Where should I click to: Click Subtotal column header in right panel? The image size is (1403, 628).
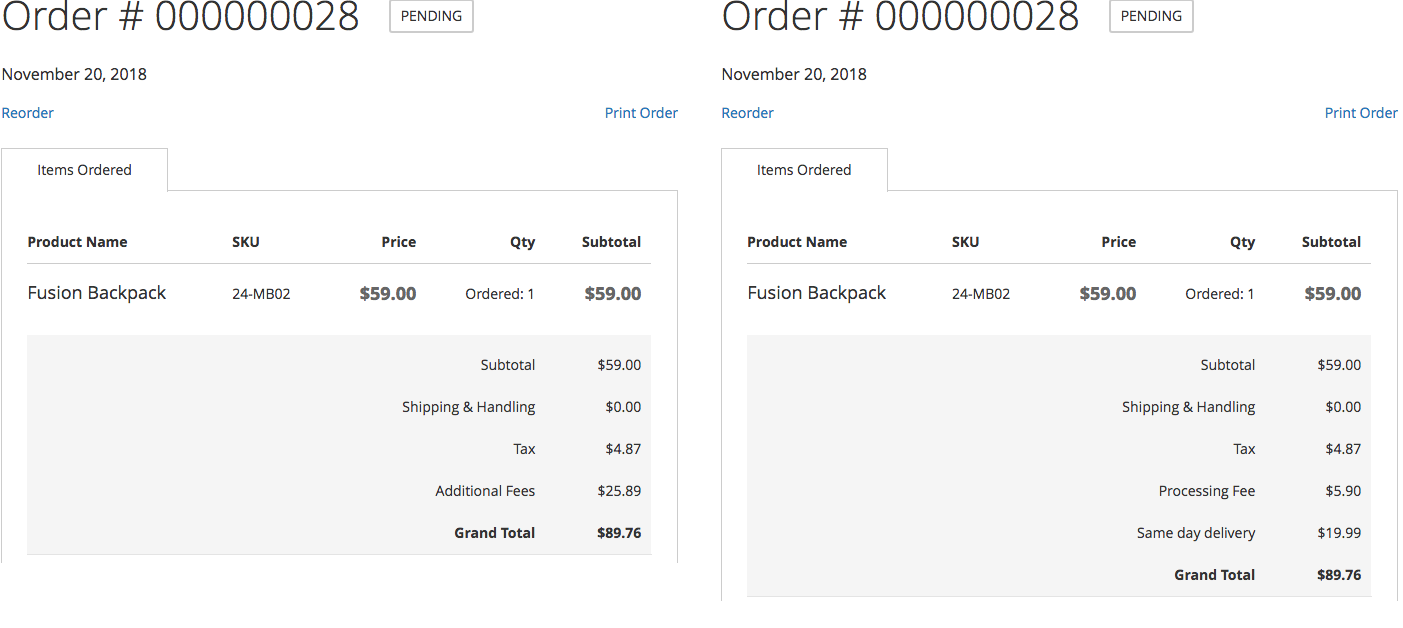click(1331, 242)
